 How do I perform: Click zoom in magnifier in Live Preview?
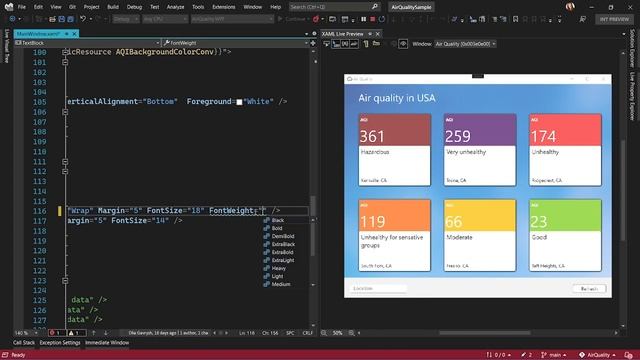click(x=351, y=333)
